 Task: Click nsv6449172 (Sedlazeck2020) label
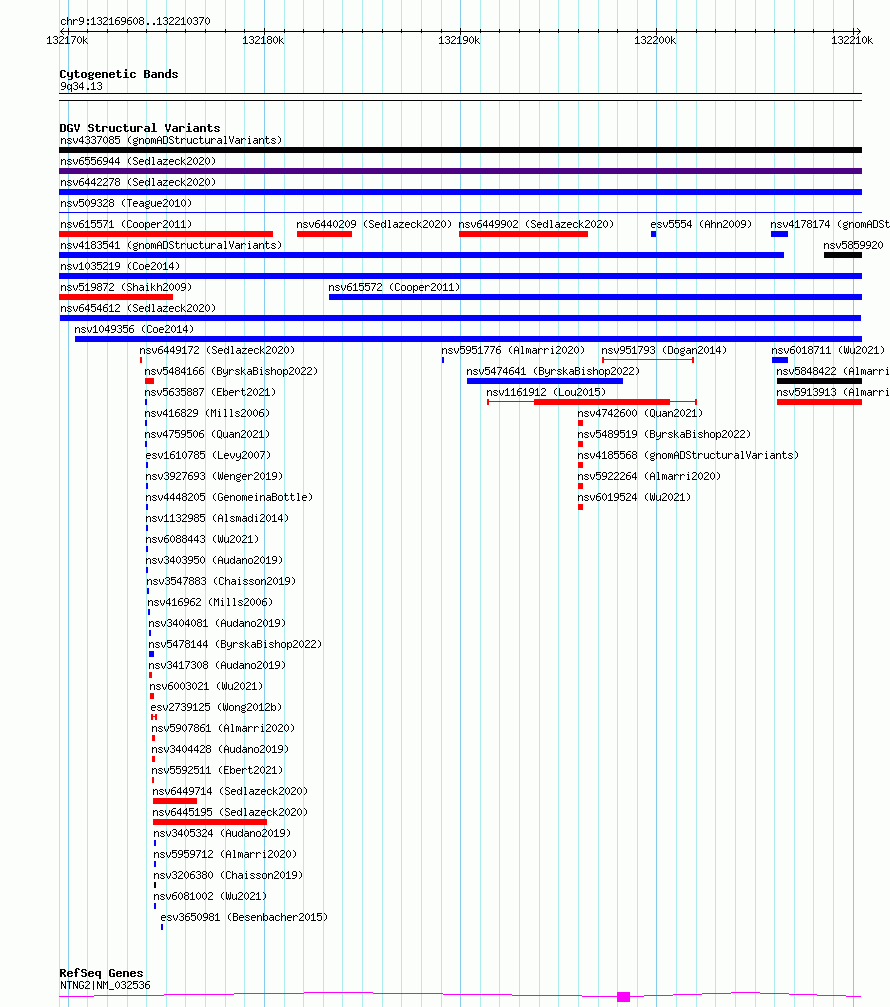pyautogui.click(x=217, y=350)
